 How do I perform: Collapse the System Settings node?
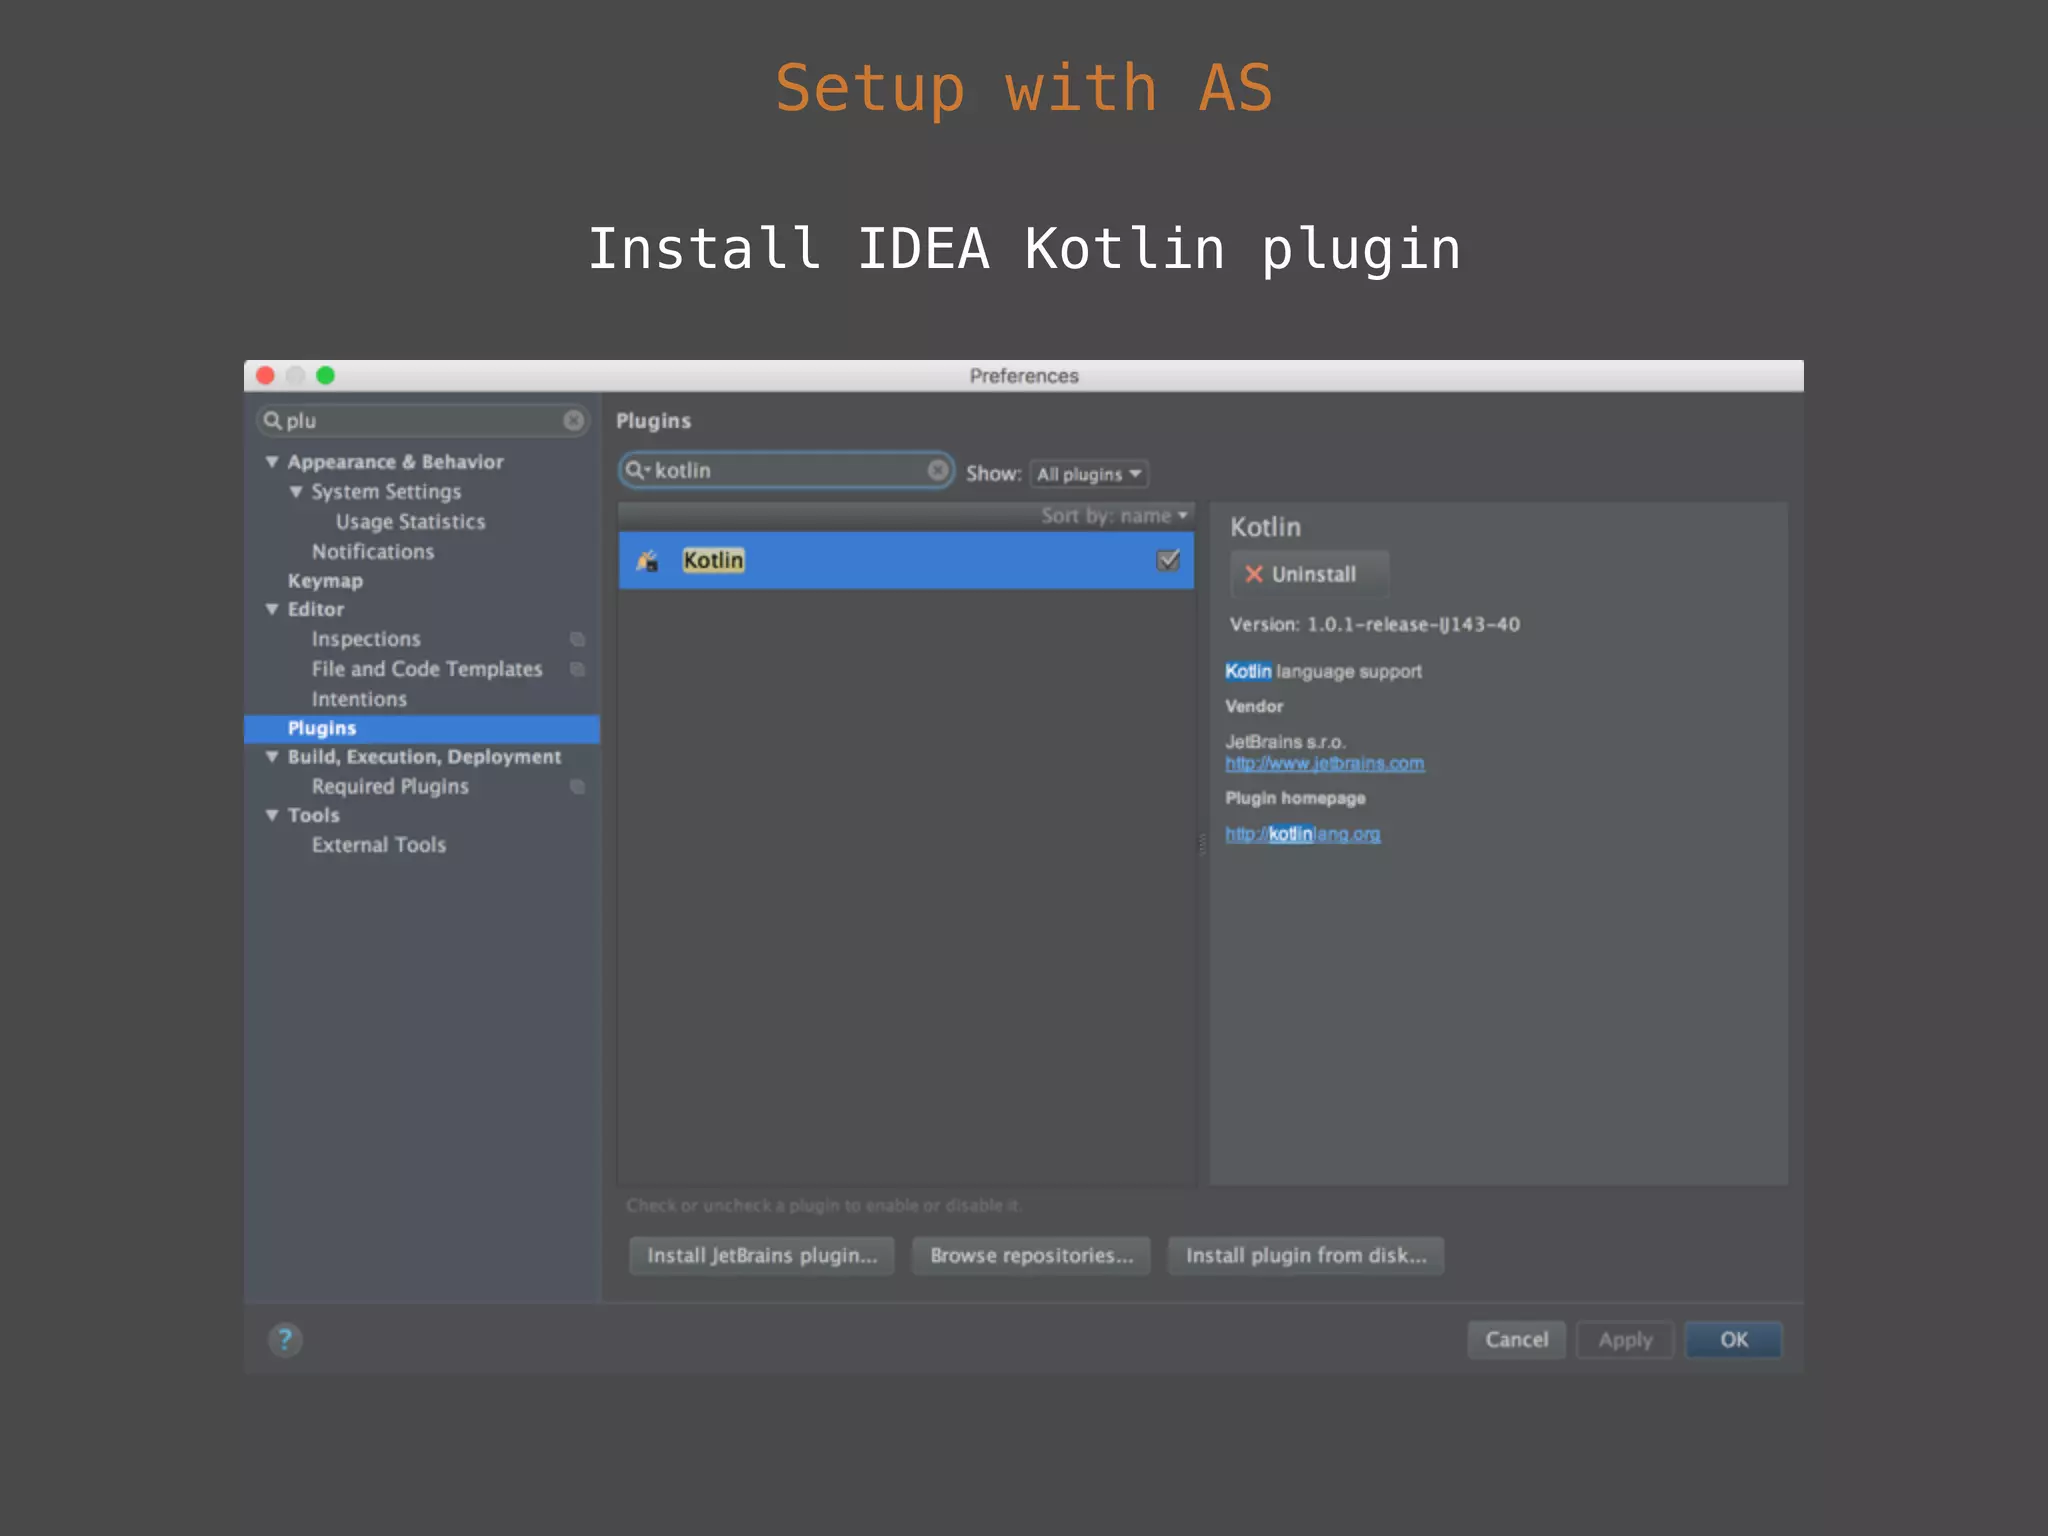click(296, 492)
